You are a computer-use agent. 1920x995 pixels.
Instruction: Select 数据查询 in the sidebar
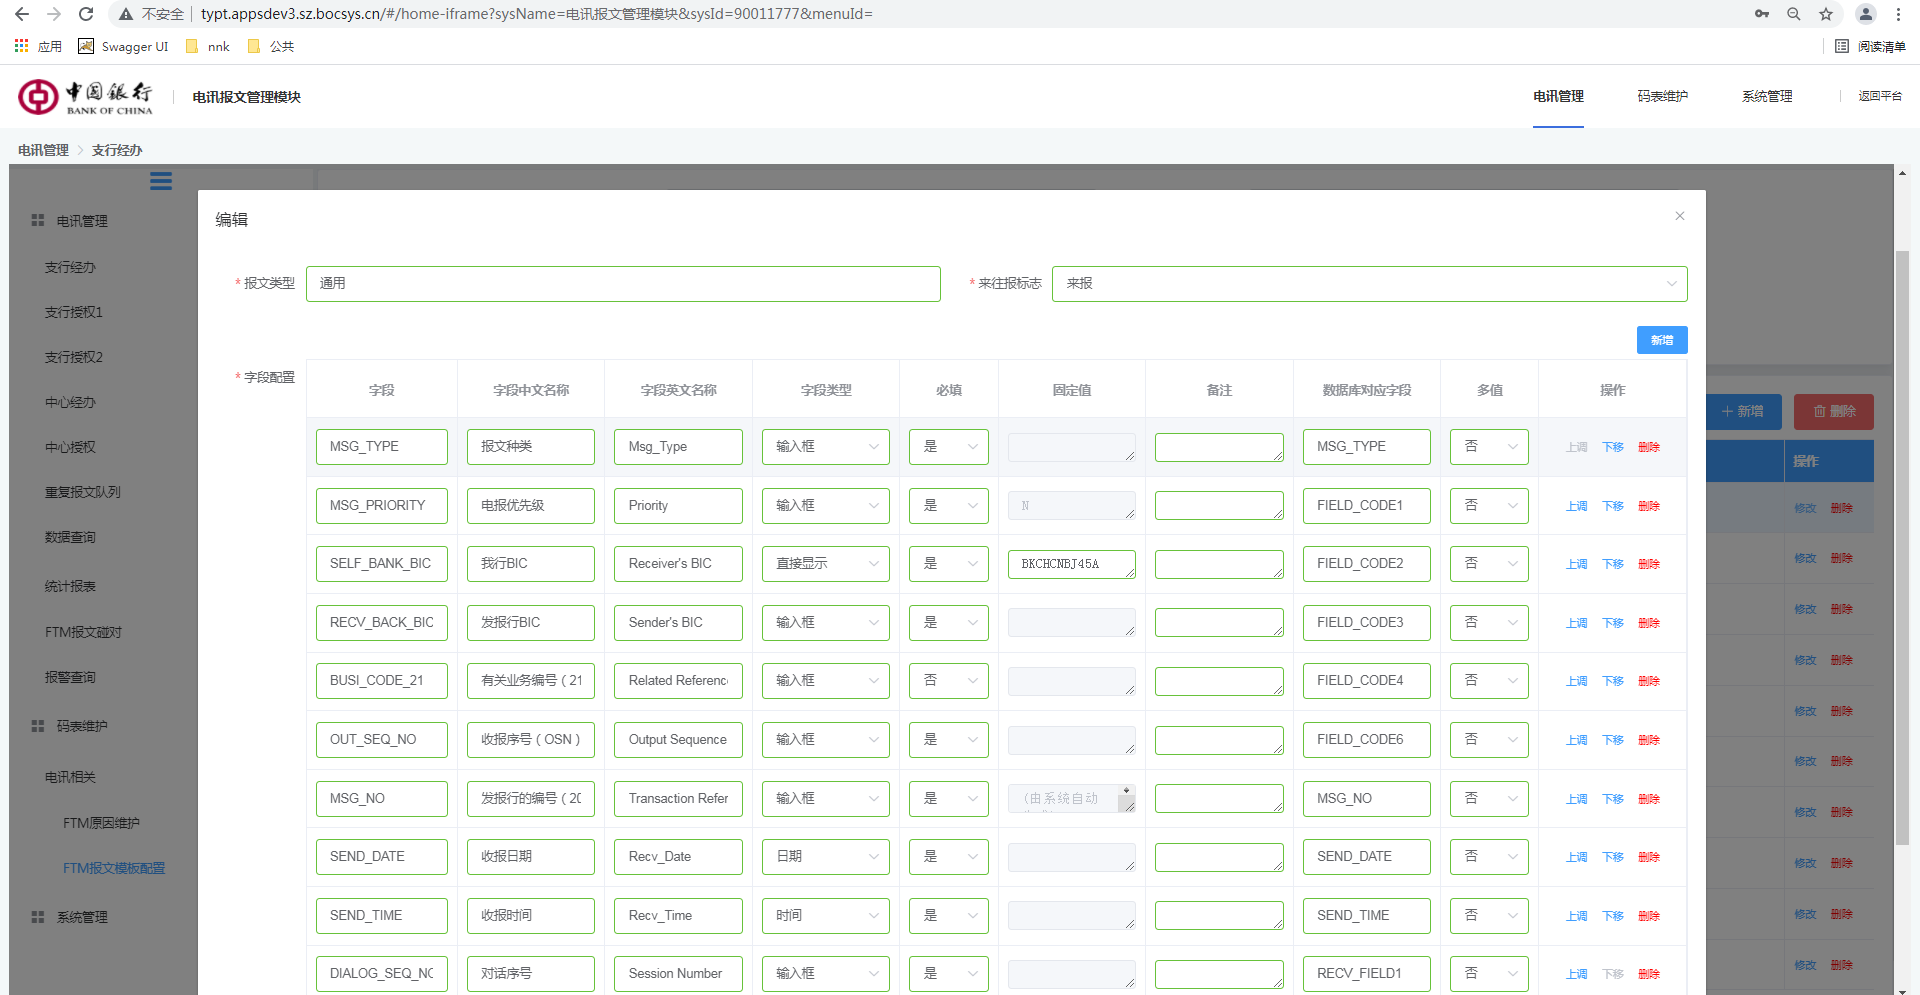(x=70, y=537)
